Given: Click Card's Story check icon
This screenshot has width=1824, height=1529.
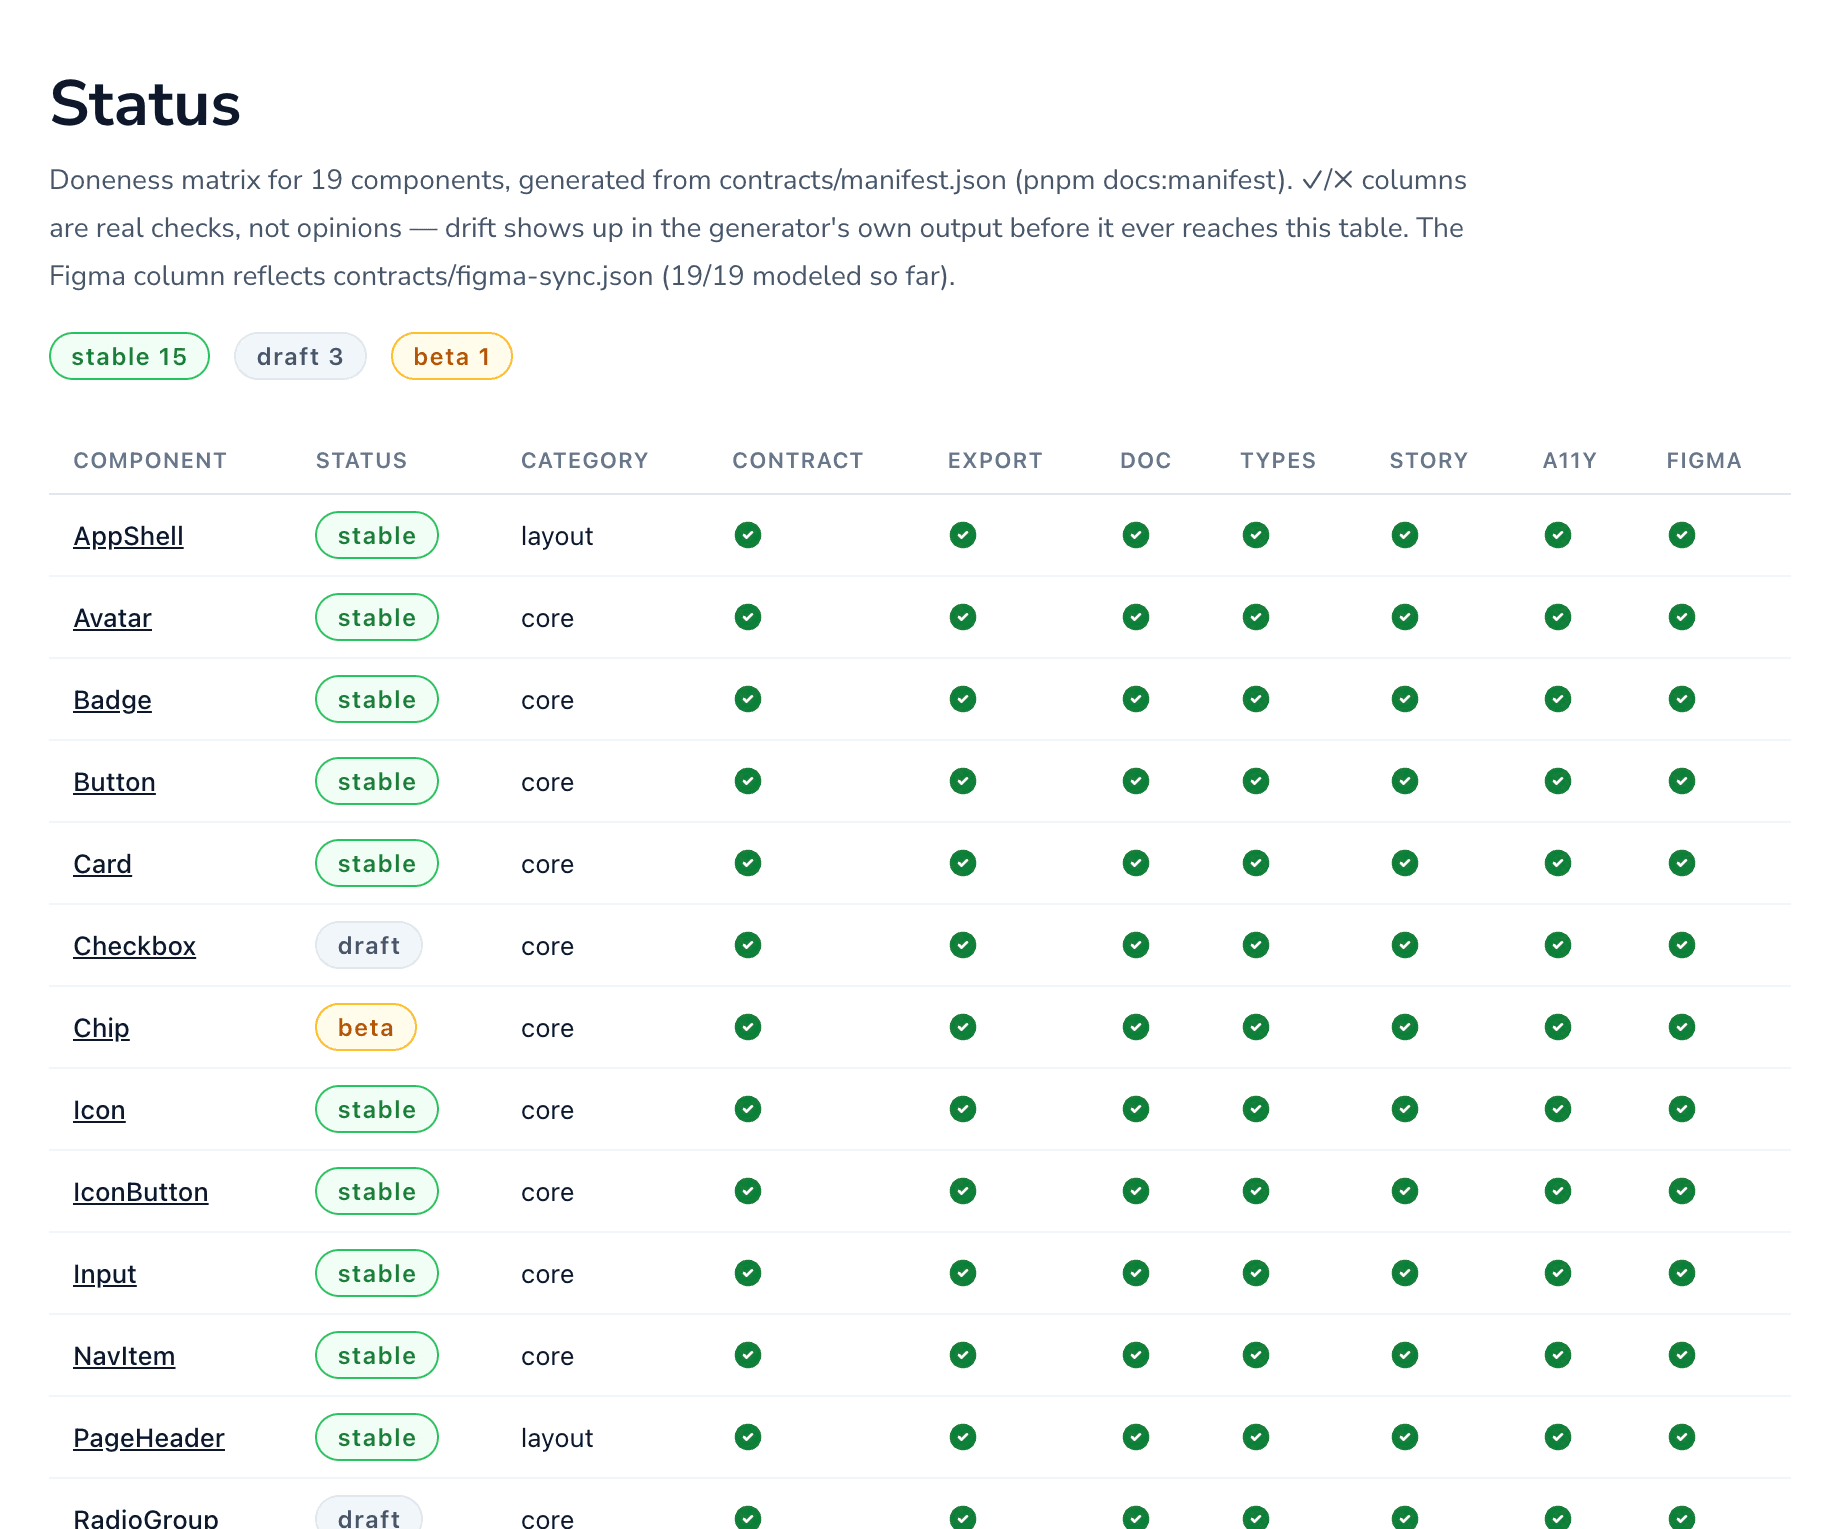Looking at the screenshot, I should click(1405, 863).
